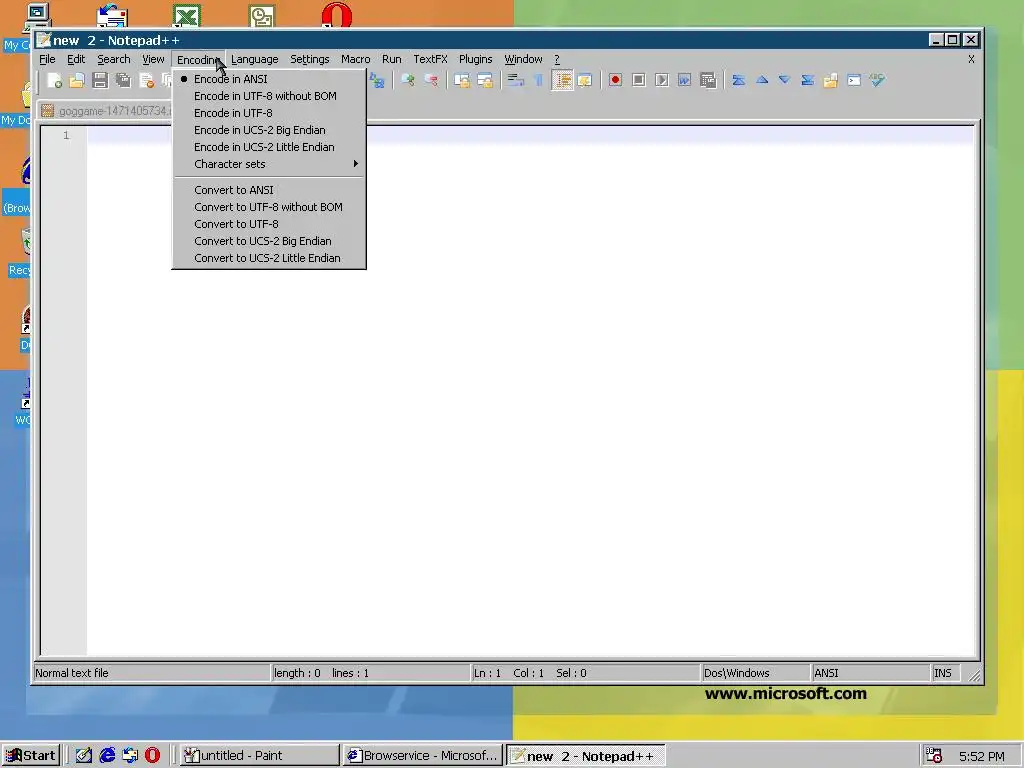Choose Encode in UTF-8
Screen dimensions: 1024x768
coord(268,113)
